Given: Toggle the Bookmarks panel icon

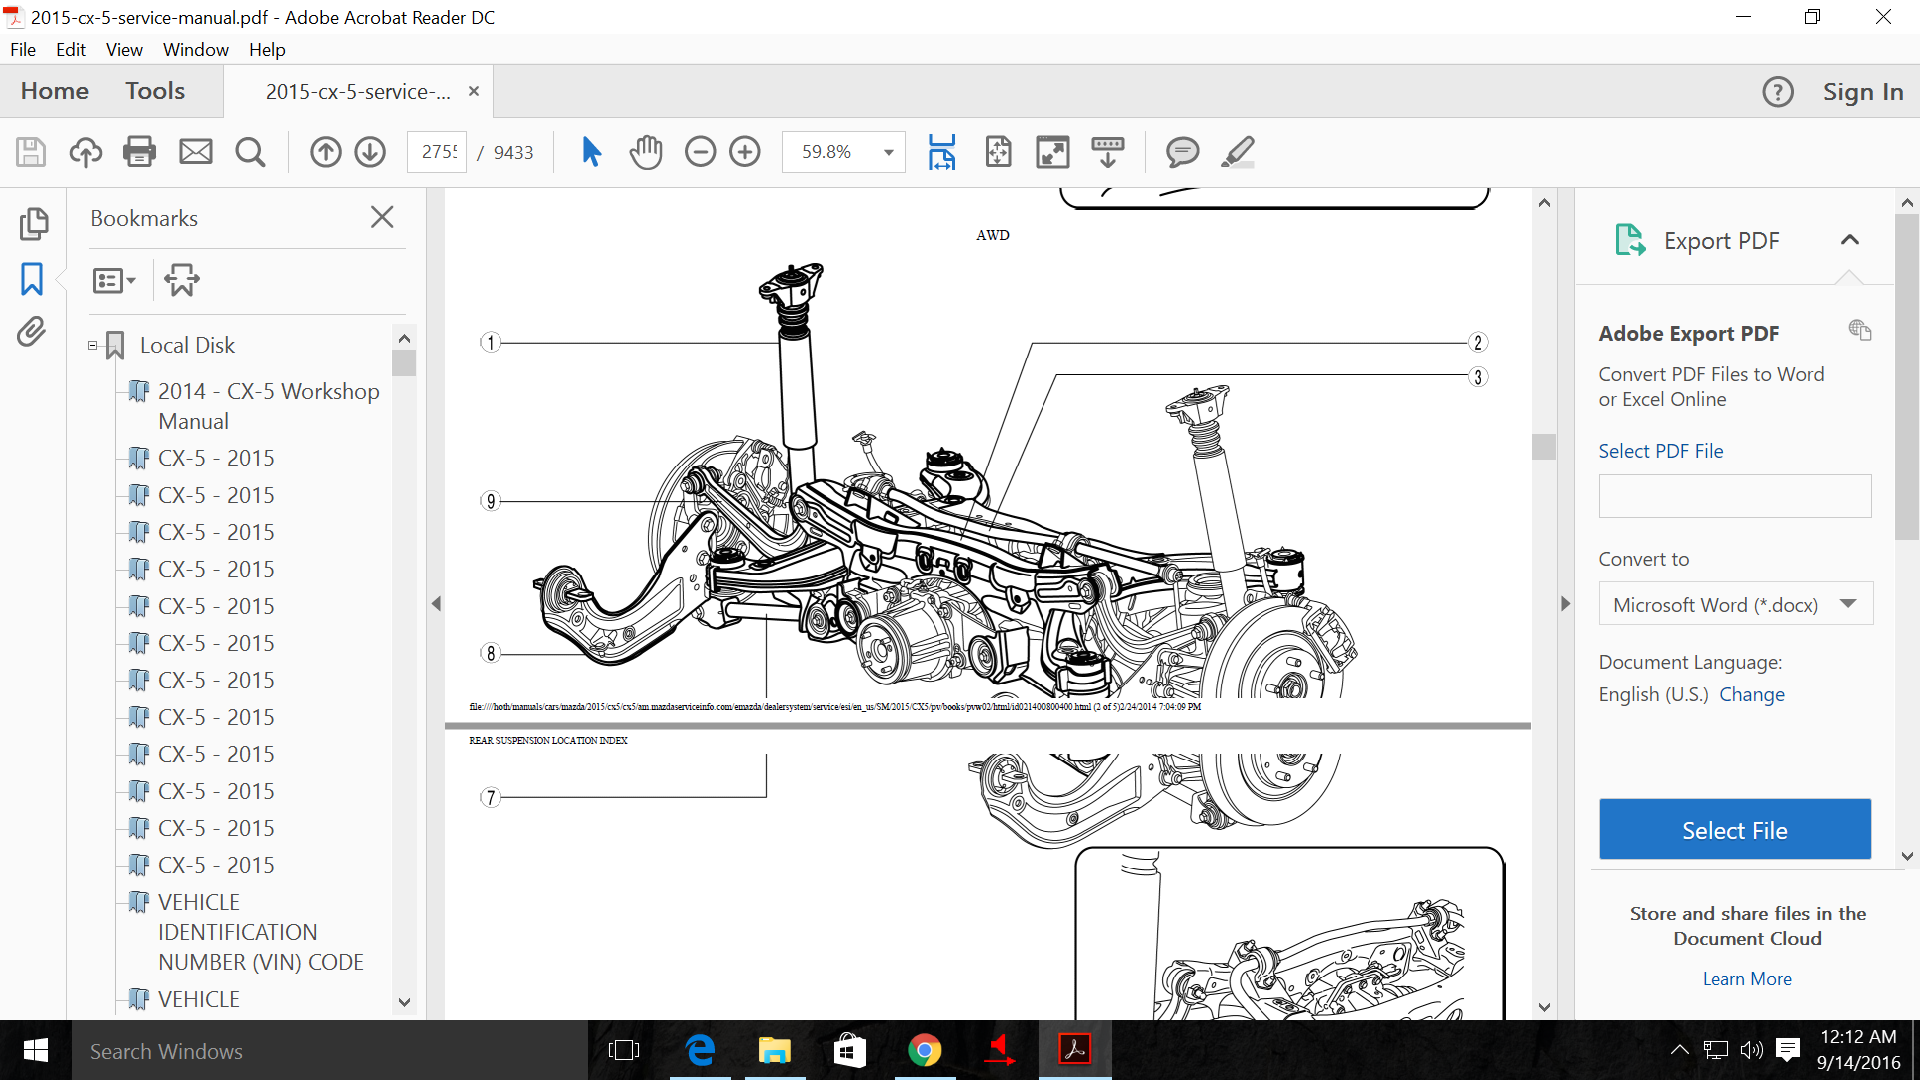Looking at the screenshot, I should pos(32,279).
